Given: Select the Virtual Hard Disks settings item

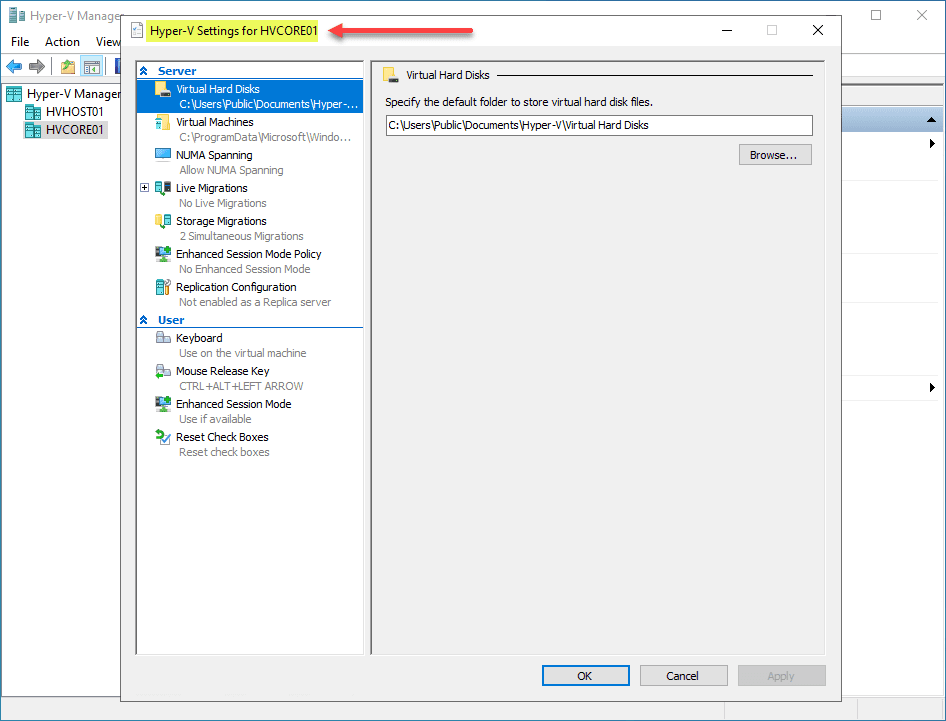Looking at the screenshot, I should [x=250, y=97].
